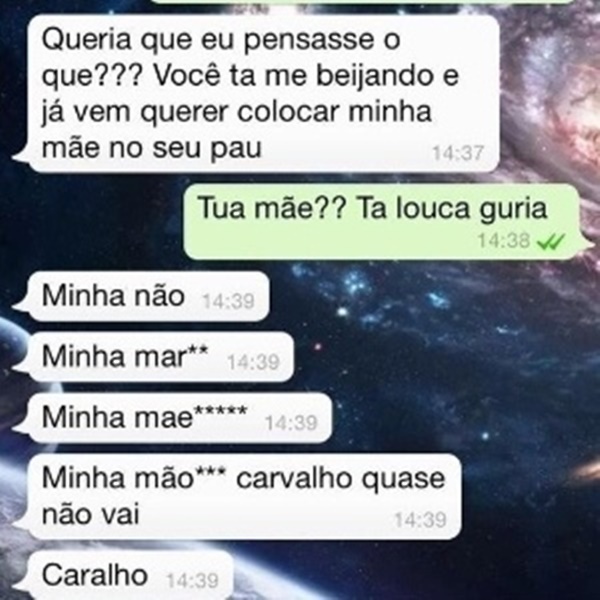Image resolution: width=600 pixels, height=600 pixels.
Task: Tap the 'Minha mar**' message bubble
Action: [153, 357]
